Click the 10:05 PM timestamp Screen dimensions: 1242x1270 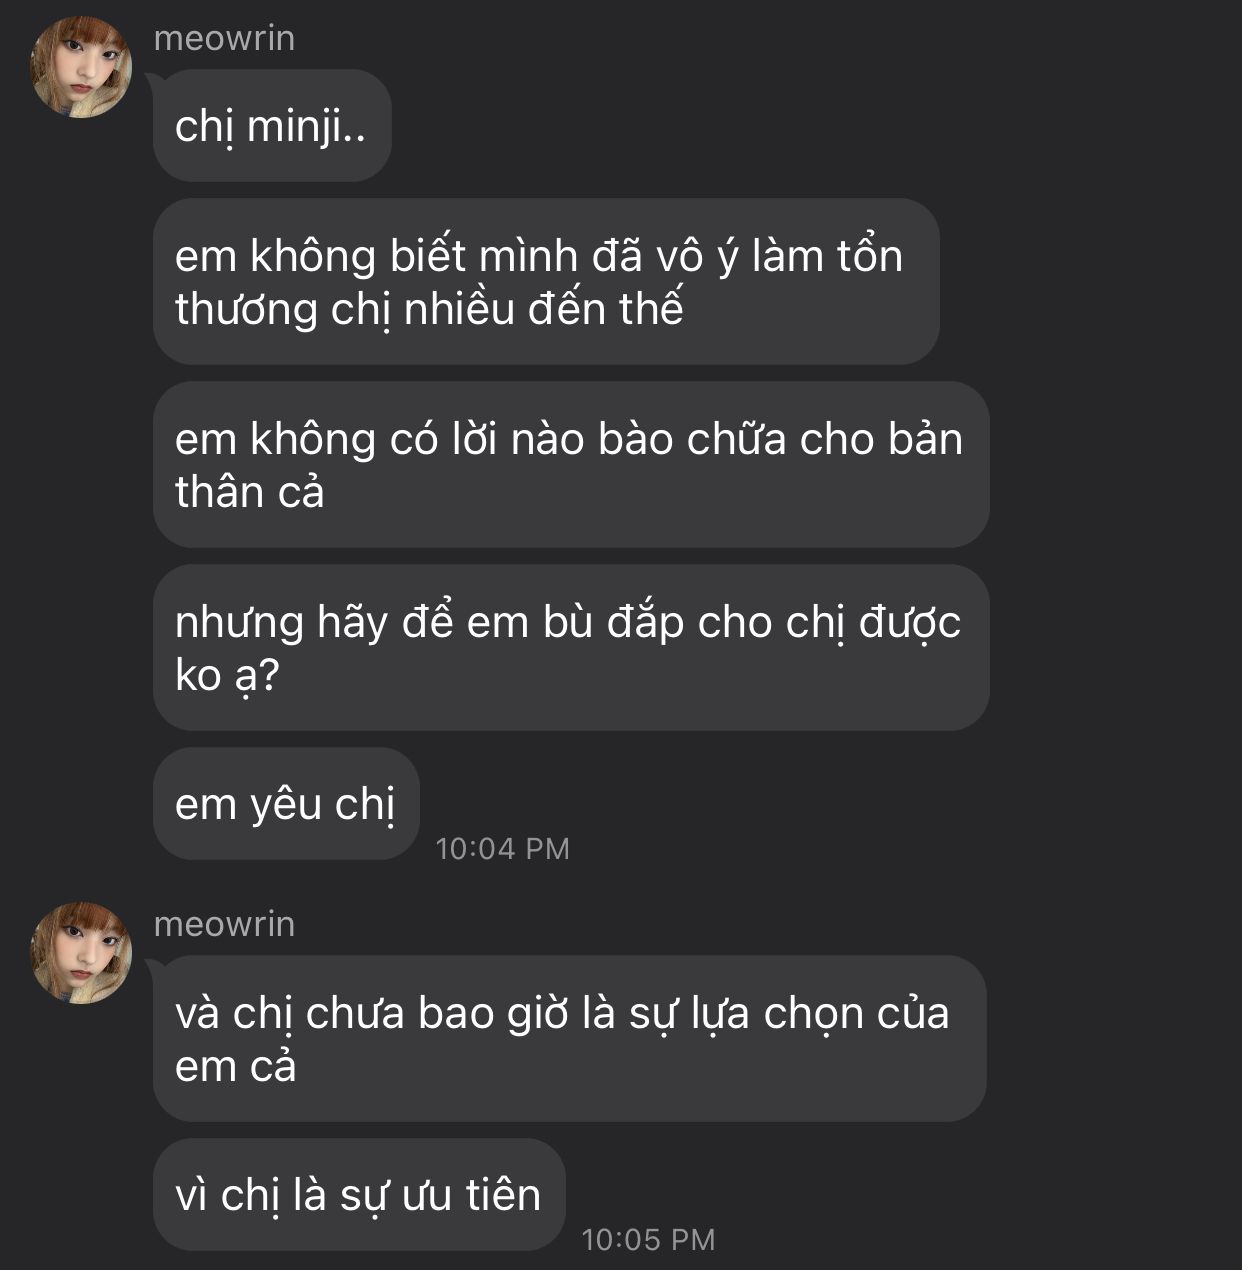coord(649,1240)
